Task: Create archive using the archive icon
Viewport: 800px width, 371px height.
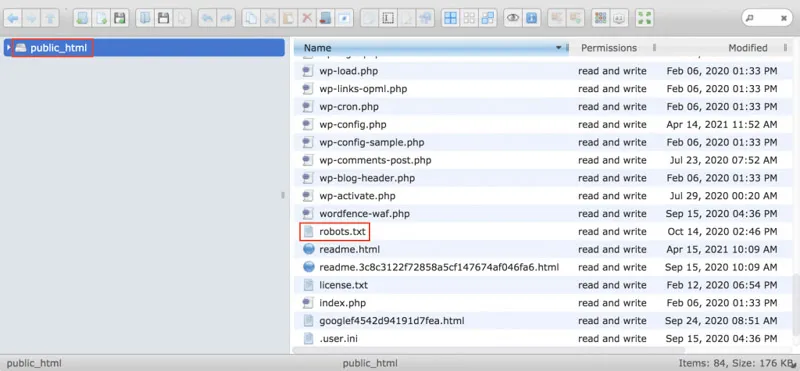Action: point(576,19)
